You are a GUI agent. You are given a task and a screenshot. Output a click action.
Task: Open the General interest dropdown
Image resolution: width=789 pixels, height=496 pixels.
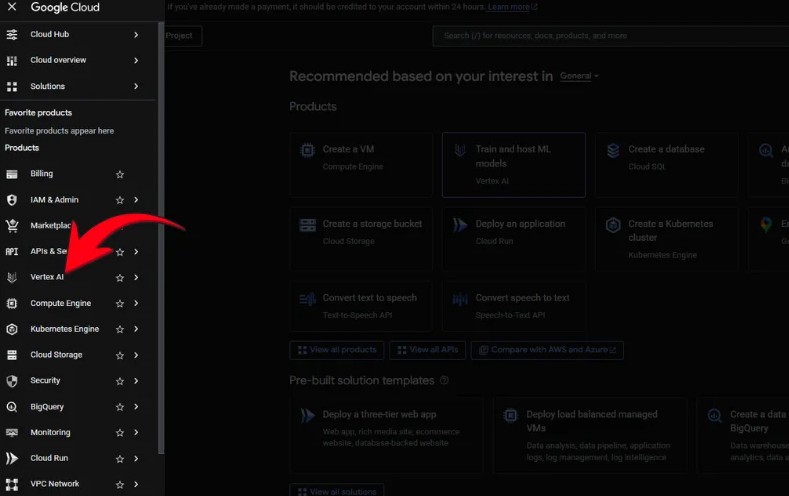point(579,76)
